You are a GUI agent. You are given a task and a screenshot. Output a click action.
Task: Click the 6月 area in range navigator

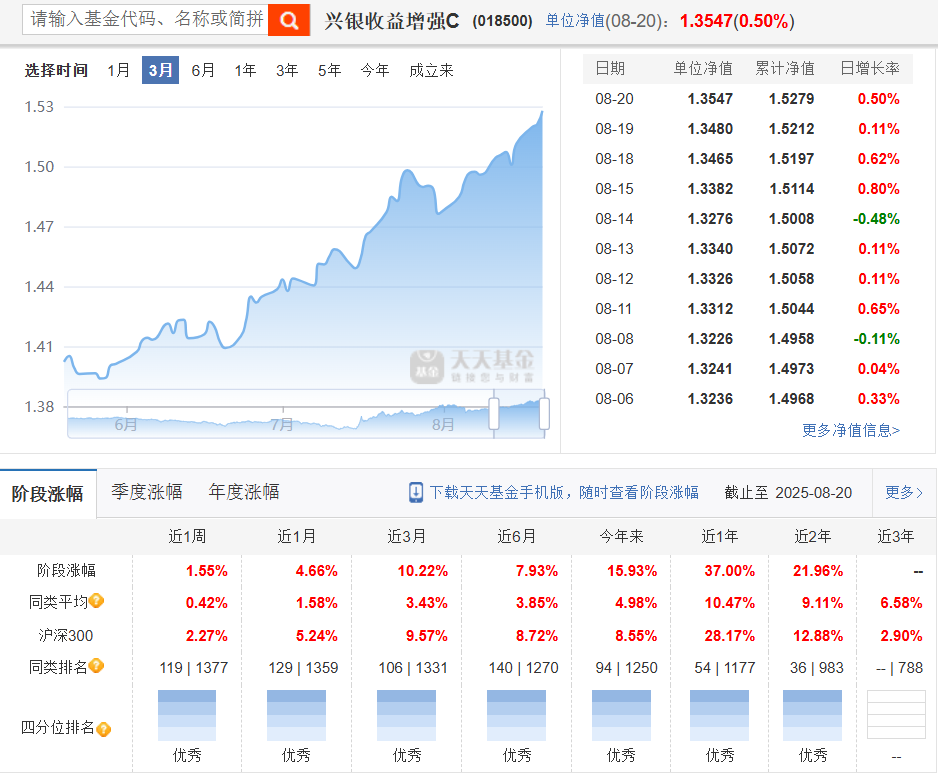click(x=126, y=425)
